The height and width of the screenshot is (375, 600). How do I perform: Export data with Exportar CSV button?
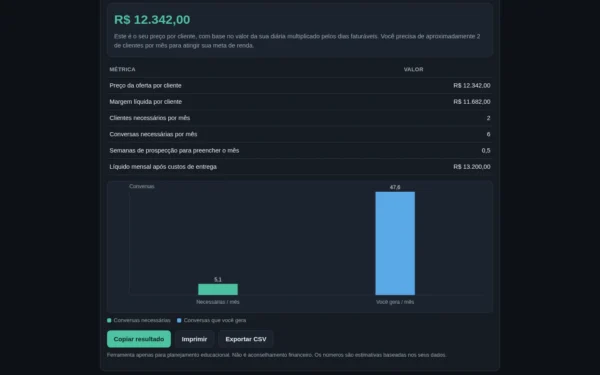[x=246, y=339]
